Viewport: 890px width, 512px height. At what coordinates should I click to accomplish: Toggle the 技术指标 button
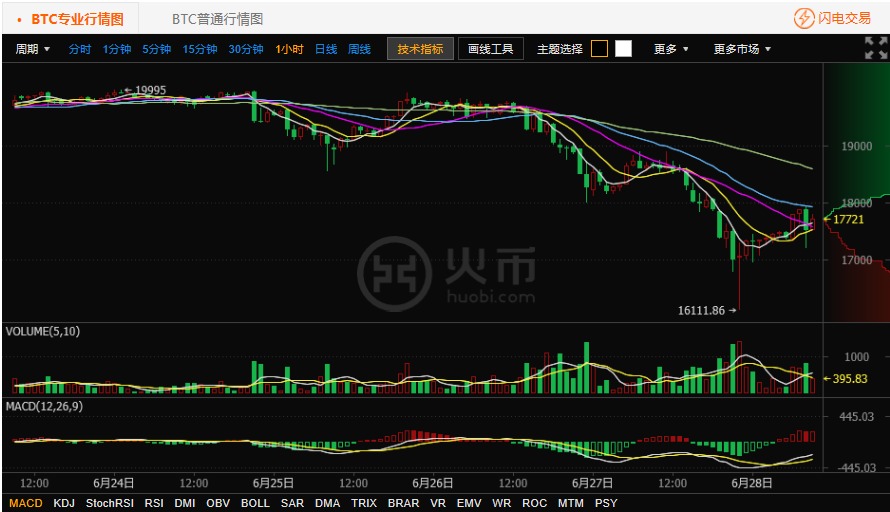pyautogui.click(x=420, y=49)
